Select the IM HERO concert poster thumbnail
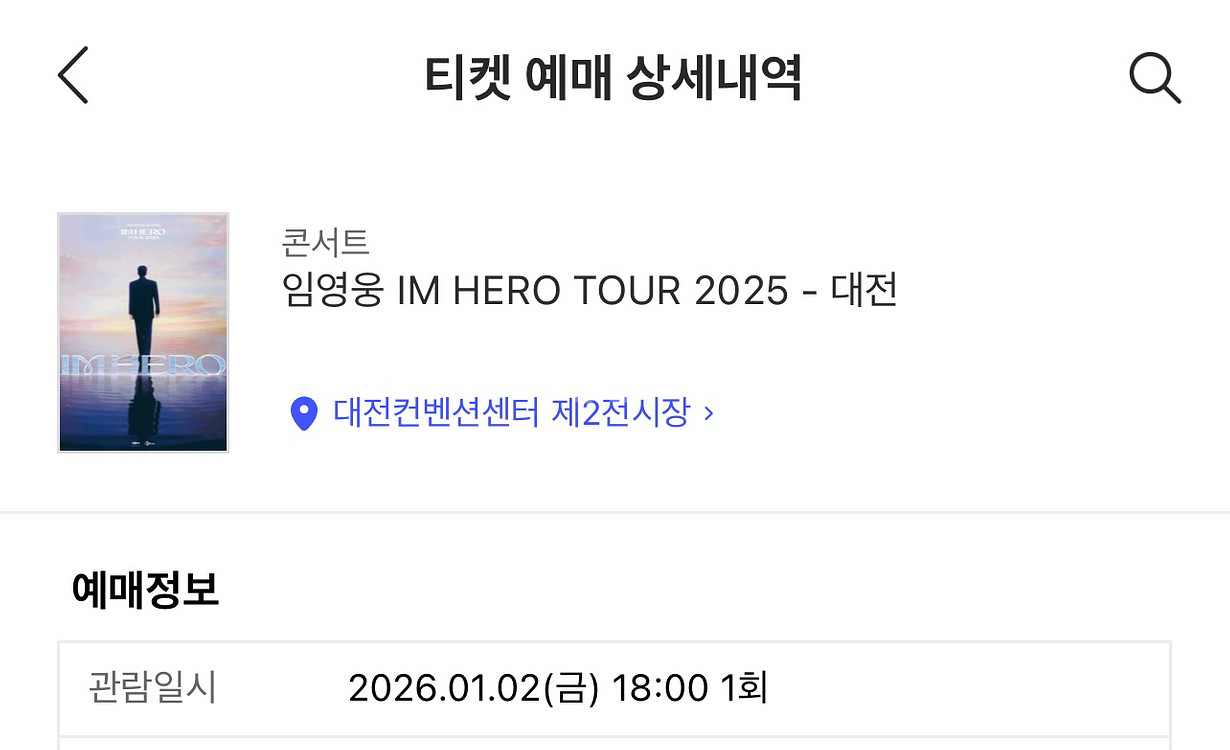Screen dimensions: 1230x750 tap(142, 332)
